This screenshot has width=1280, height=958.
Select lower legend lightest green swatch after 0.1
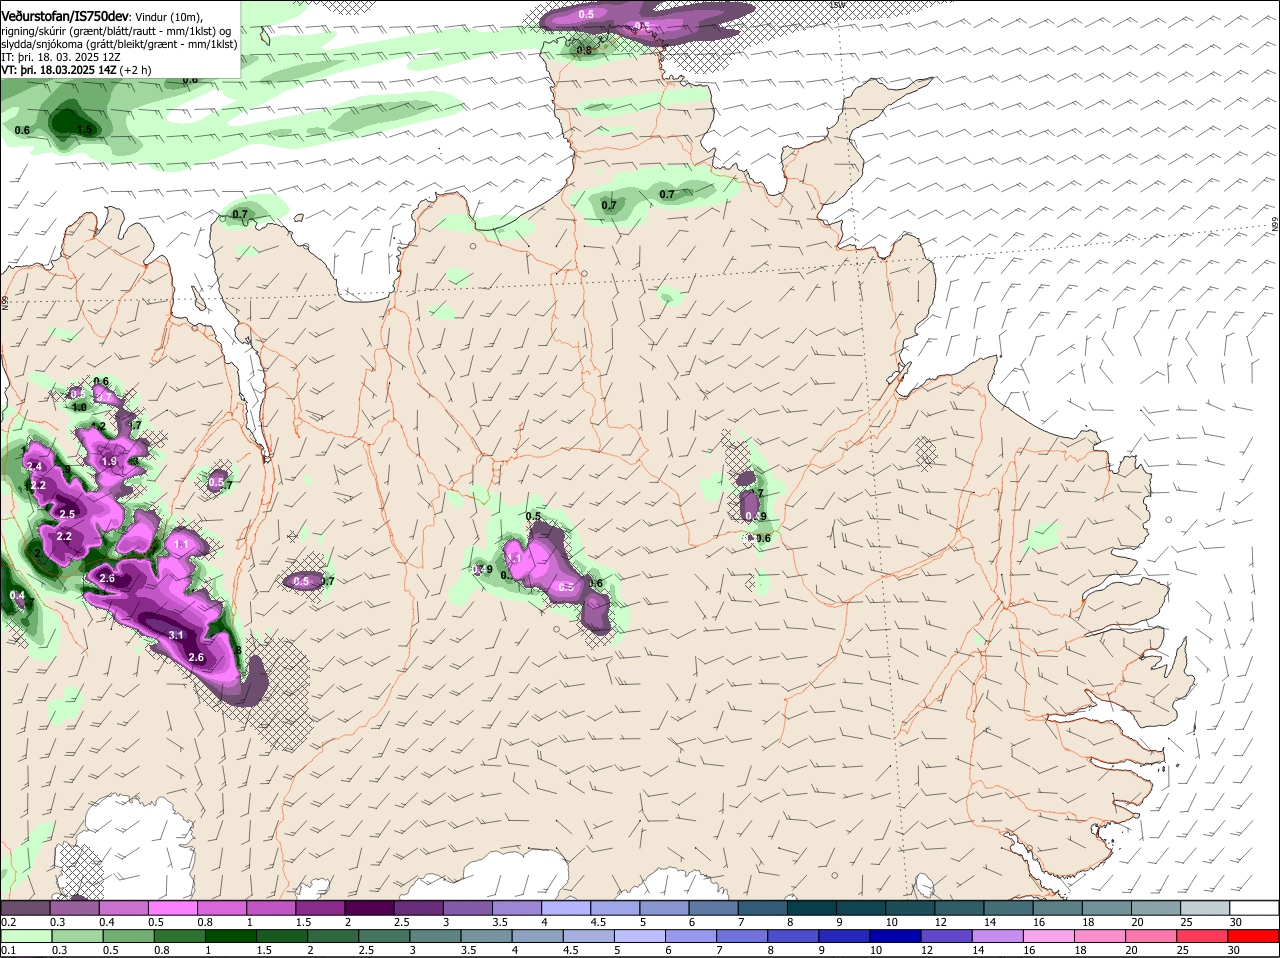coord(26,936)
